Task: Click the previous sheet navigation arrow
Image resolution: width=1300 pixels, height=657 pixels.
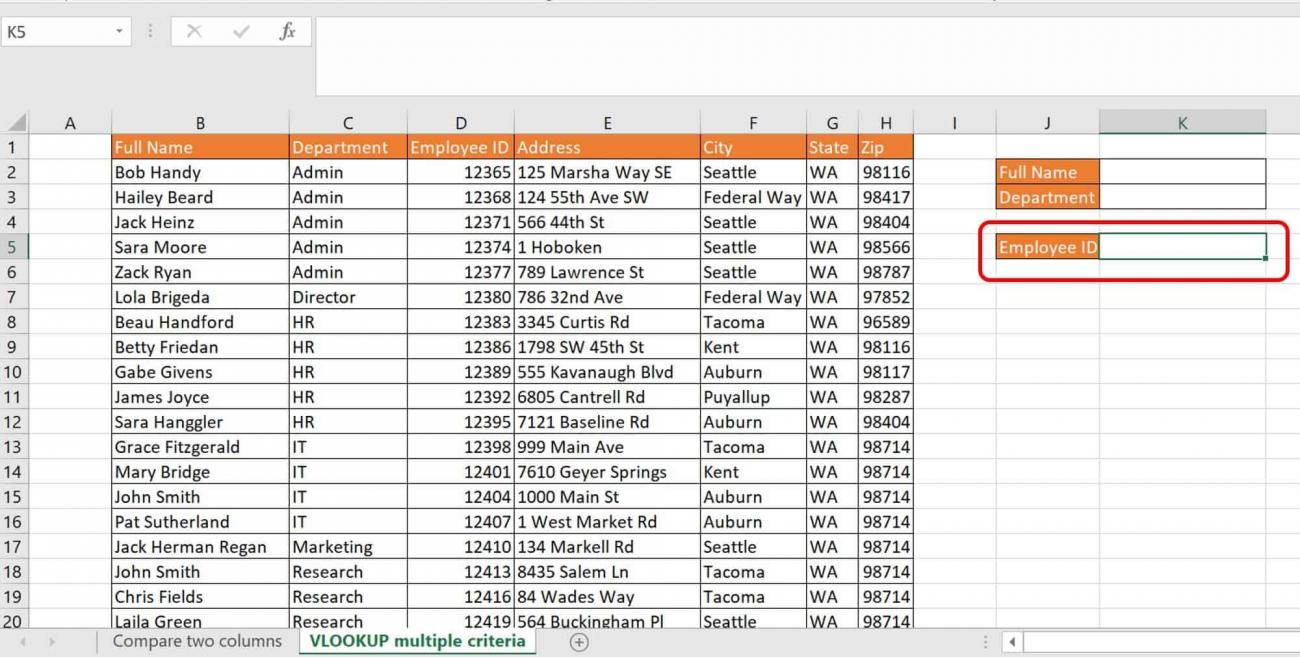Action: [23, 642]
